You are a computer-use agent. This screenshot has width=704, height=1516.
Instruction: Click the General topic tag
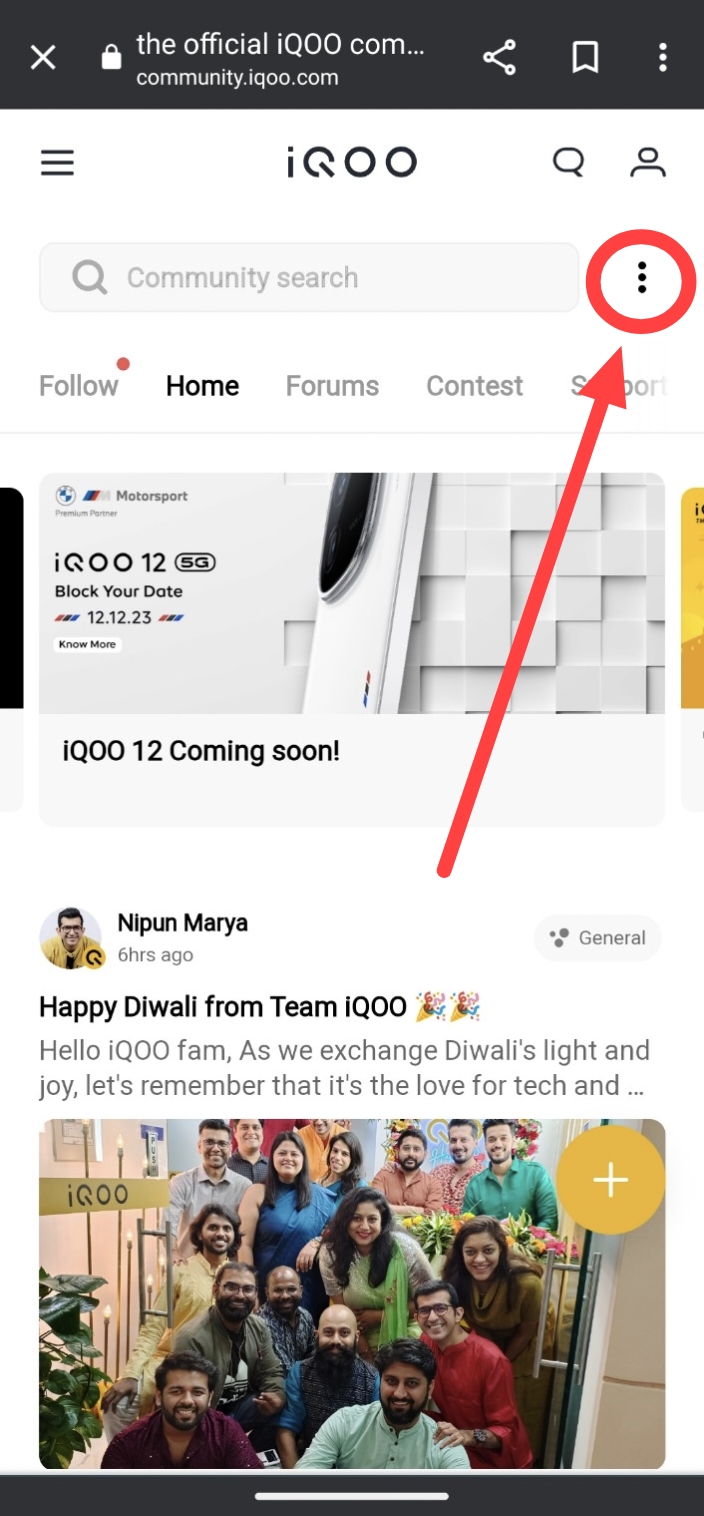(597, 937)
